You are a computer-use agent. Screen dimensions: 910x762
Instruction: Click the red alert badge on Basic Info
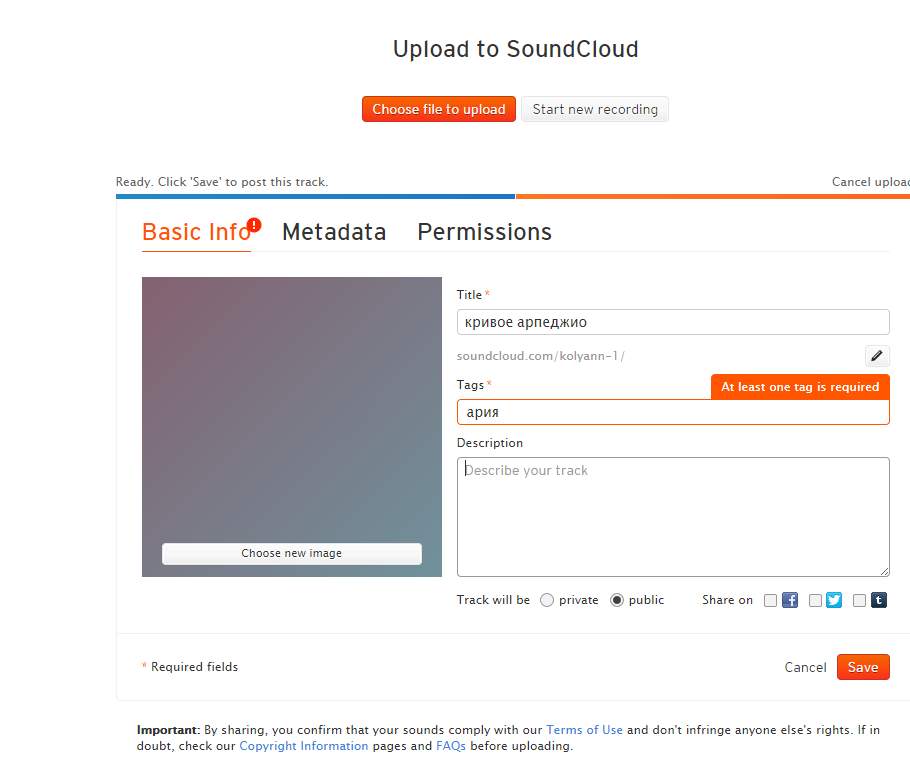[254, 225]
